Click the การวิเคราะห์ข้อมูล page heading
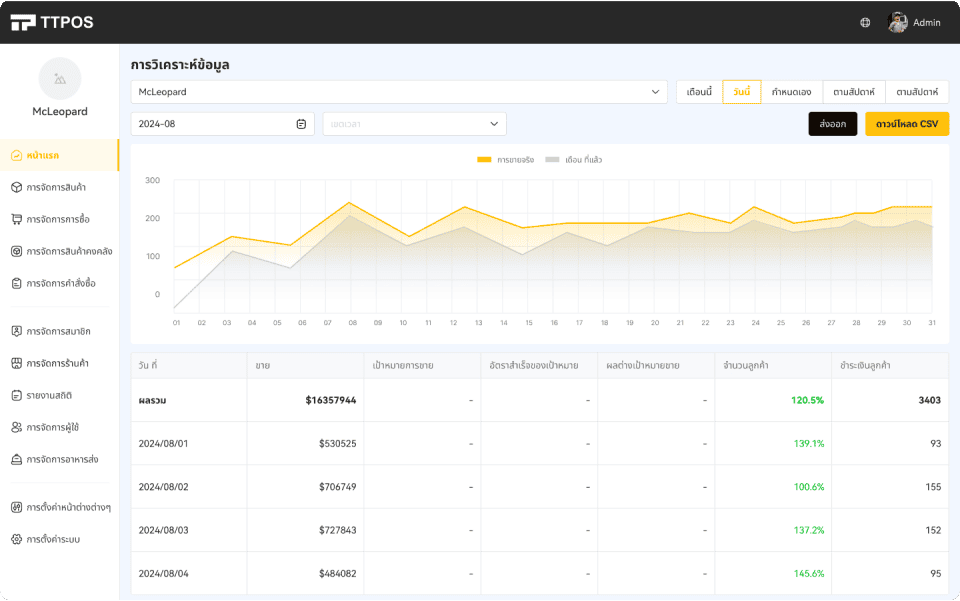The height and width of the screenshot is (601, 960). coord(180,65)
